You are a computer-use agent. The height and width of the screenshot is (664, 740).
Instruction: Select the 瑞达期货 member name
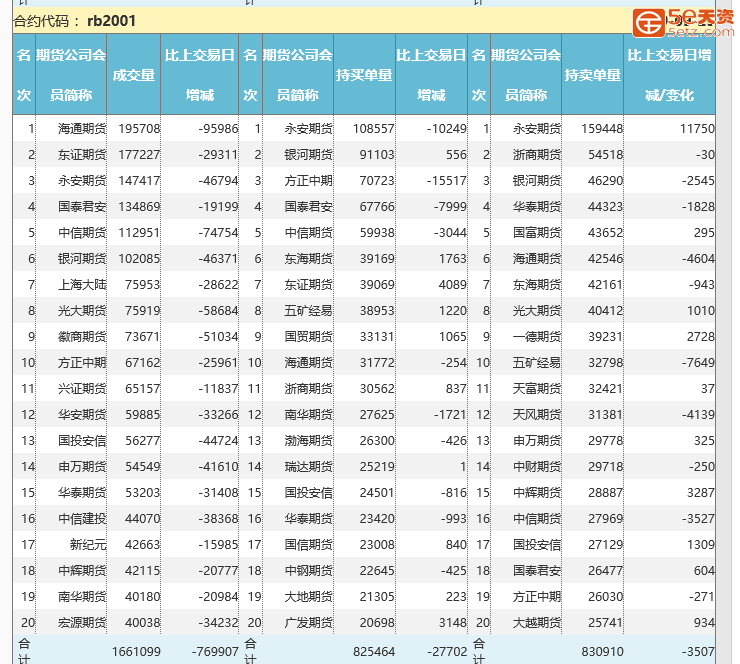(308, 466)
